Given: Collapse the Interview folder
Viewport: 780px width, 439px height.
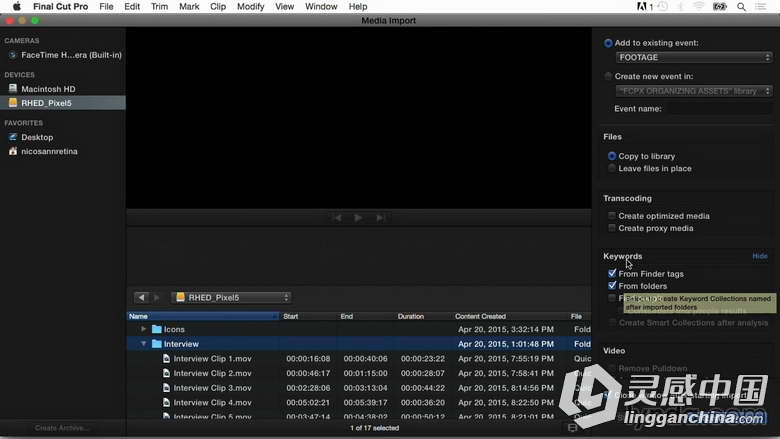Looking at the screenshot, I should (143, 344).
